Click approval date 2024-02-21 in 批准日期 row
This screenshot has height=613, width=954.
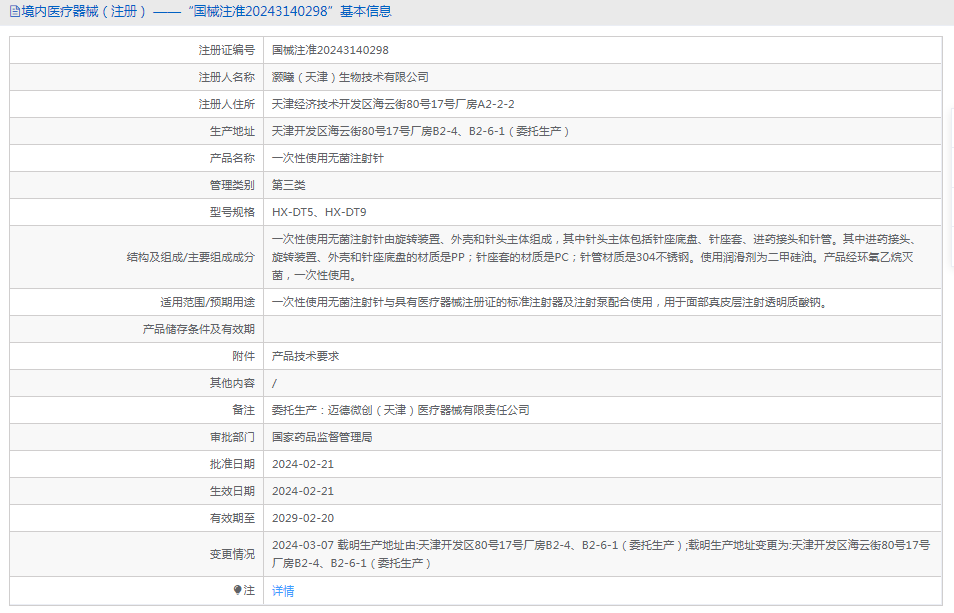303,464
